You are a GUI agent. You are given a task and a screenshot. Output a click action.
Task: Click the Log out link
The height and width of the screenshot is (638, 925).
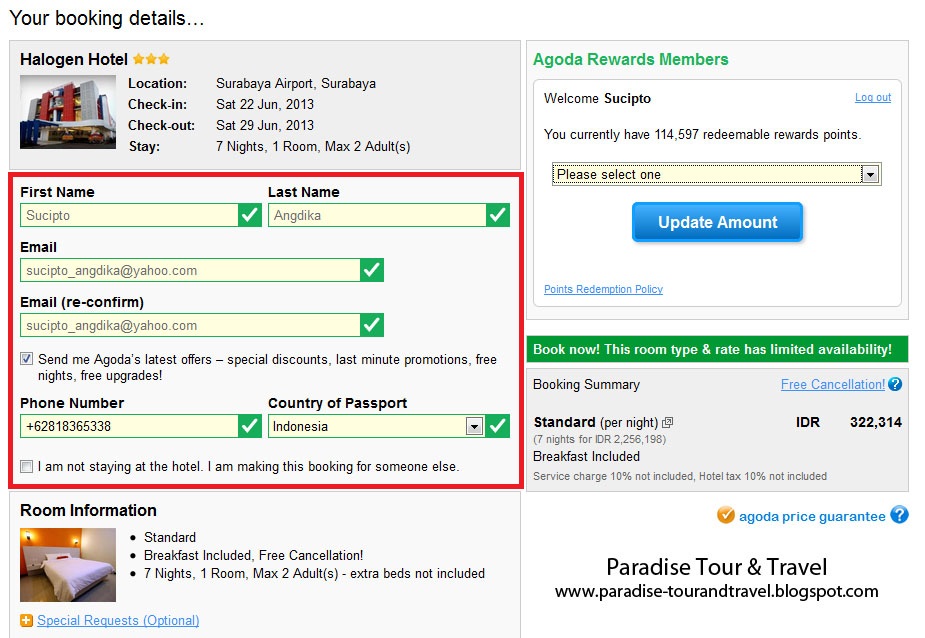(x=872, y=98)
